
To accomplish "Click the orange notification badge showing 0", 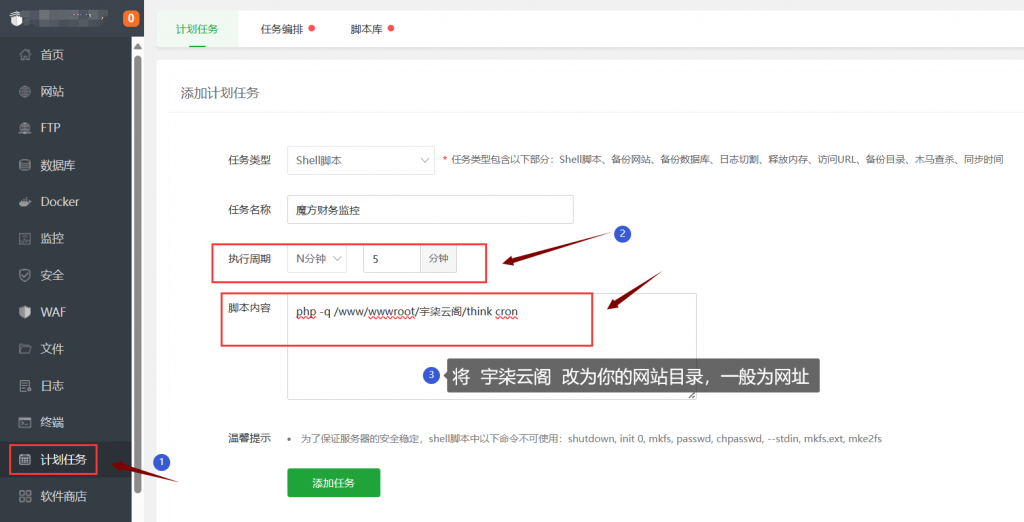I will [x=131, y=18].
